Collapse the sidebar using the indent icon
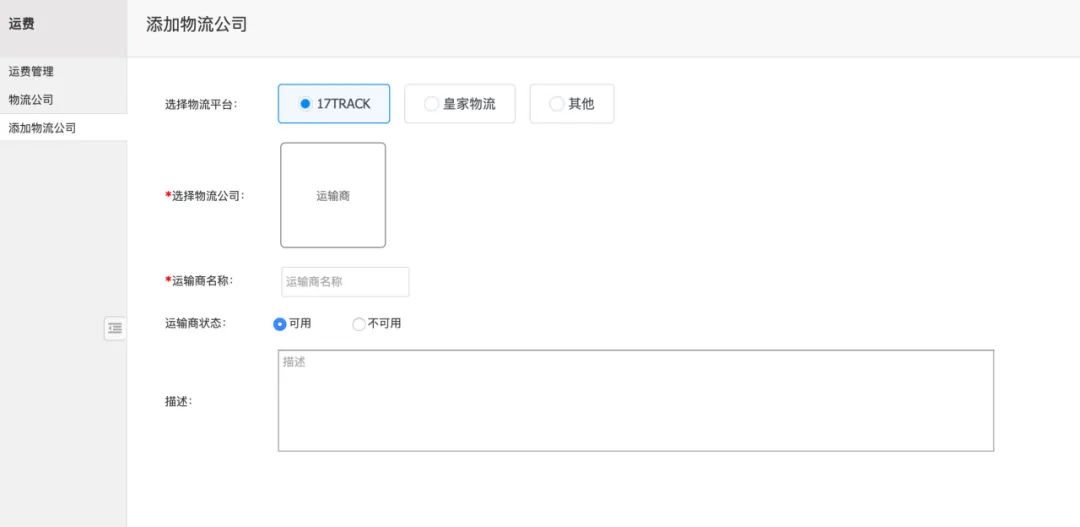The image size is (1080, 527). [x=115, y=328]
